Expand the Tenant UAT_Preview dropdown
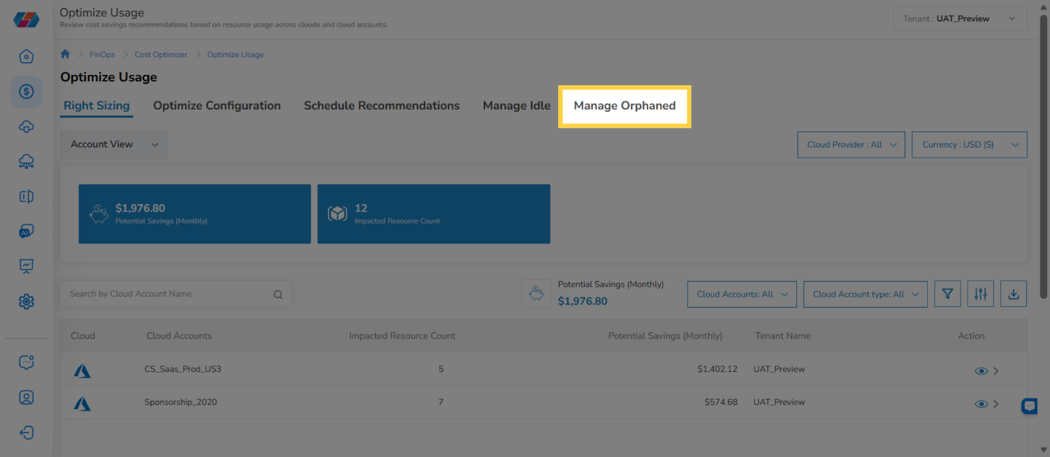This screenshot has width=1050, height=457. coord(960,19)
